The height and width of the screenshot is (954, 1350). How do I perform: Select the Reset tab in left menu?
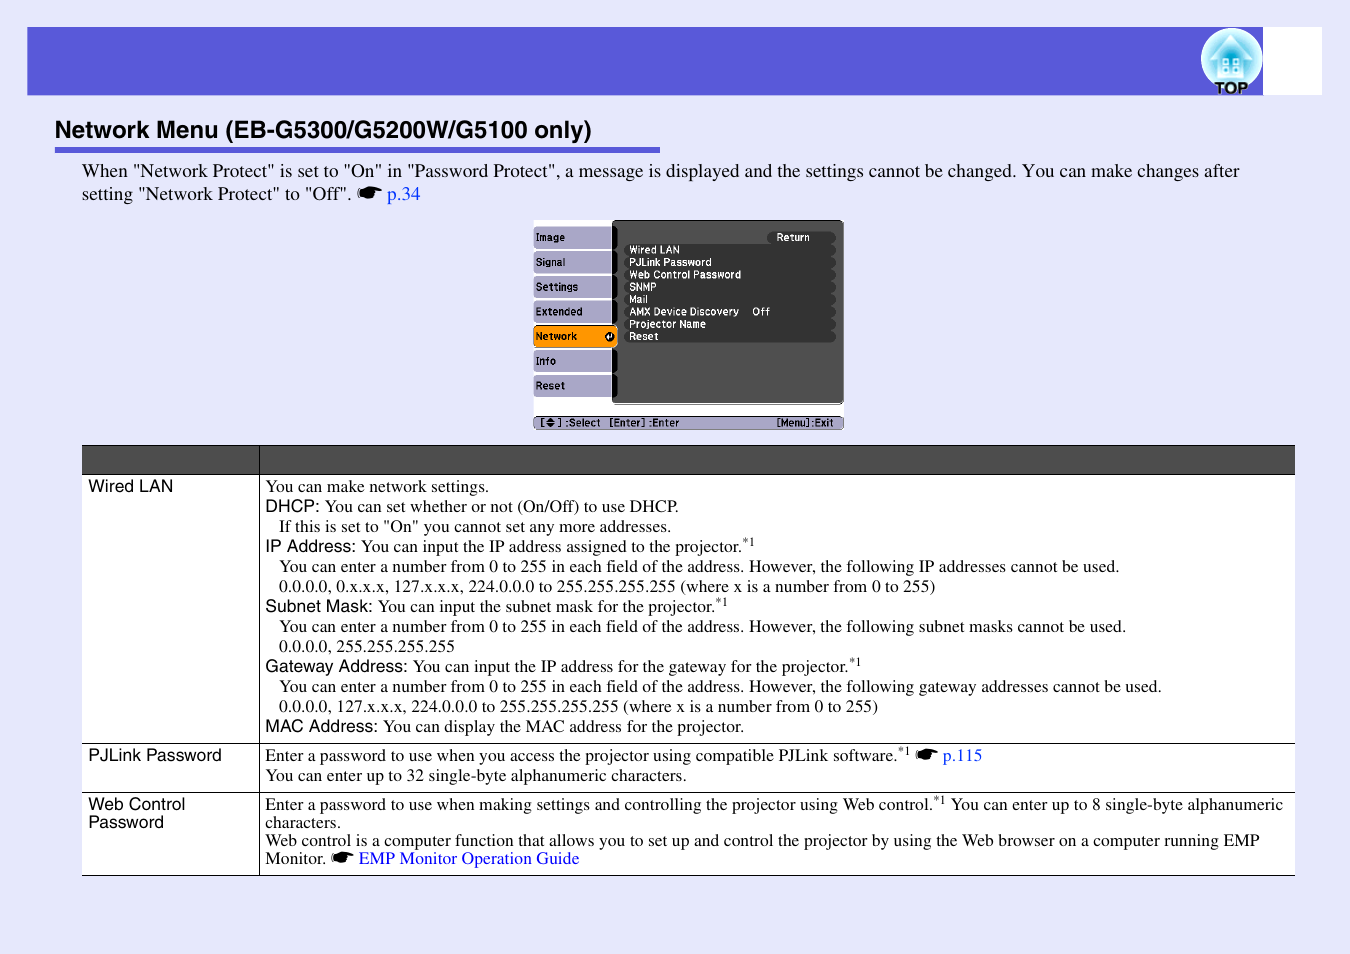coord(574,386)
